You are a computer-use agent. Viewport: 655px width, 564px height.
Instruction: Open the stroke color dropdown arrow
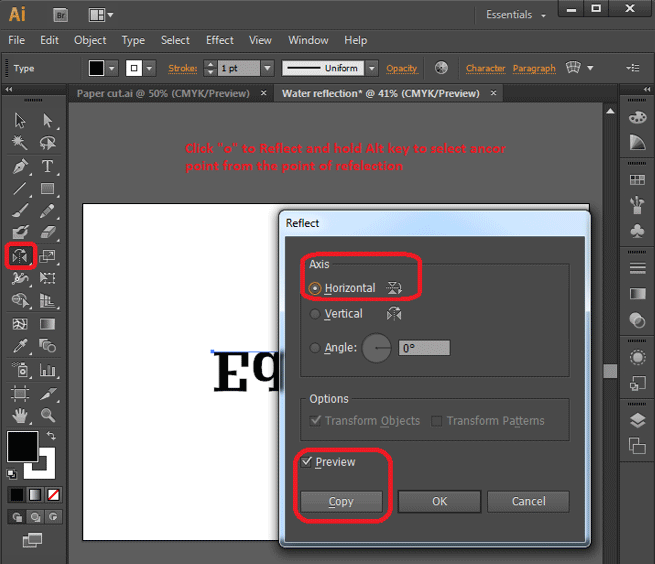pos(150,68)
